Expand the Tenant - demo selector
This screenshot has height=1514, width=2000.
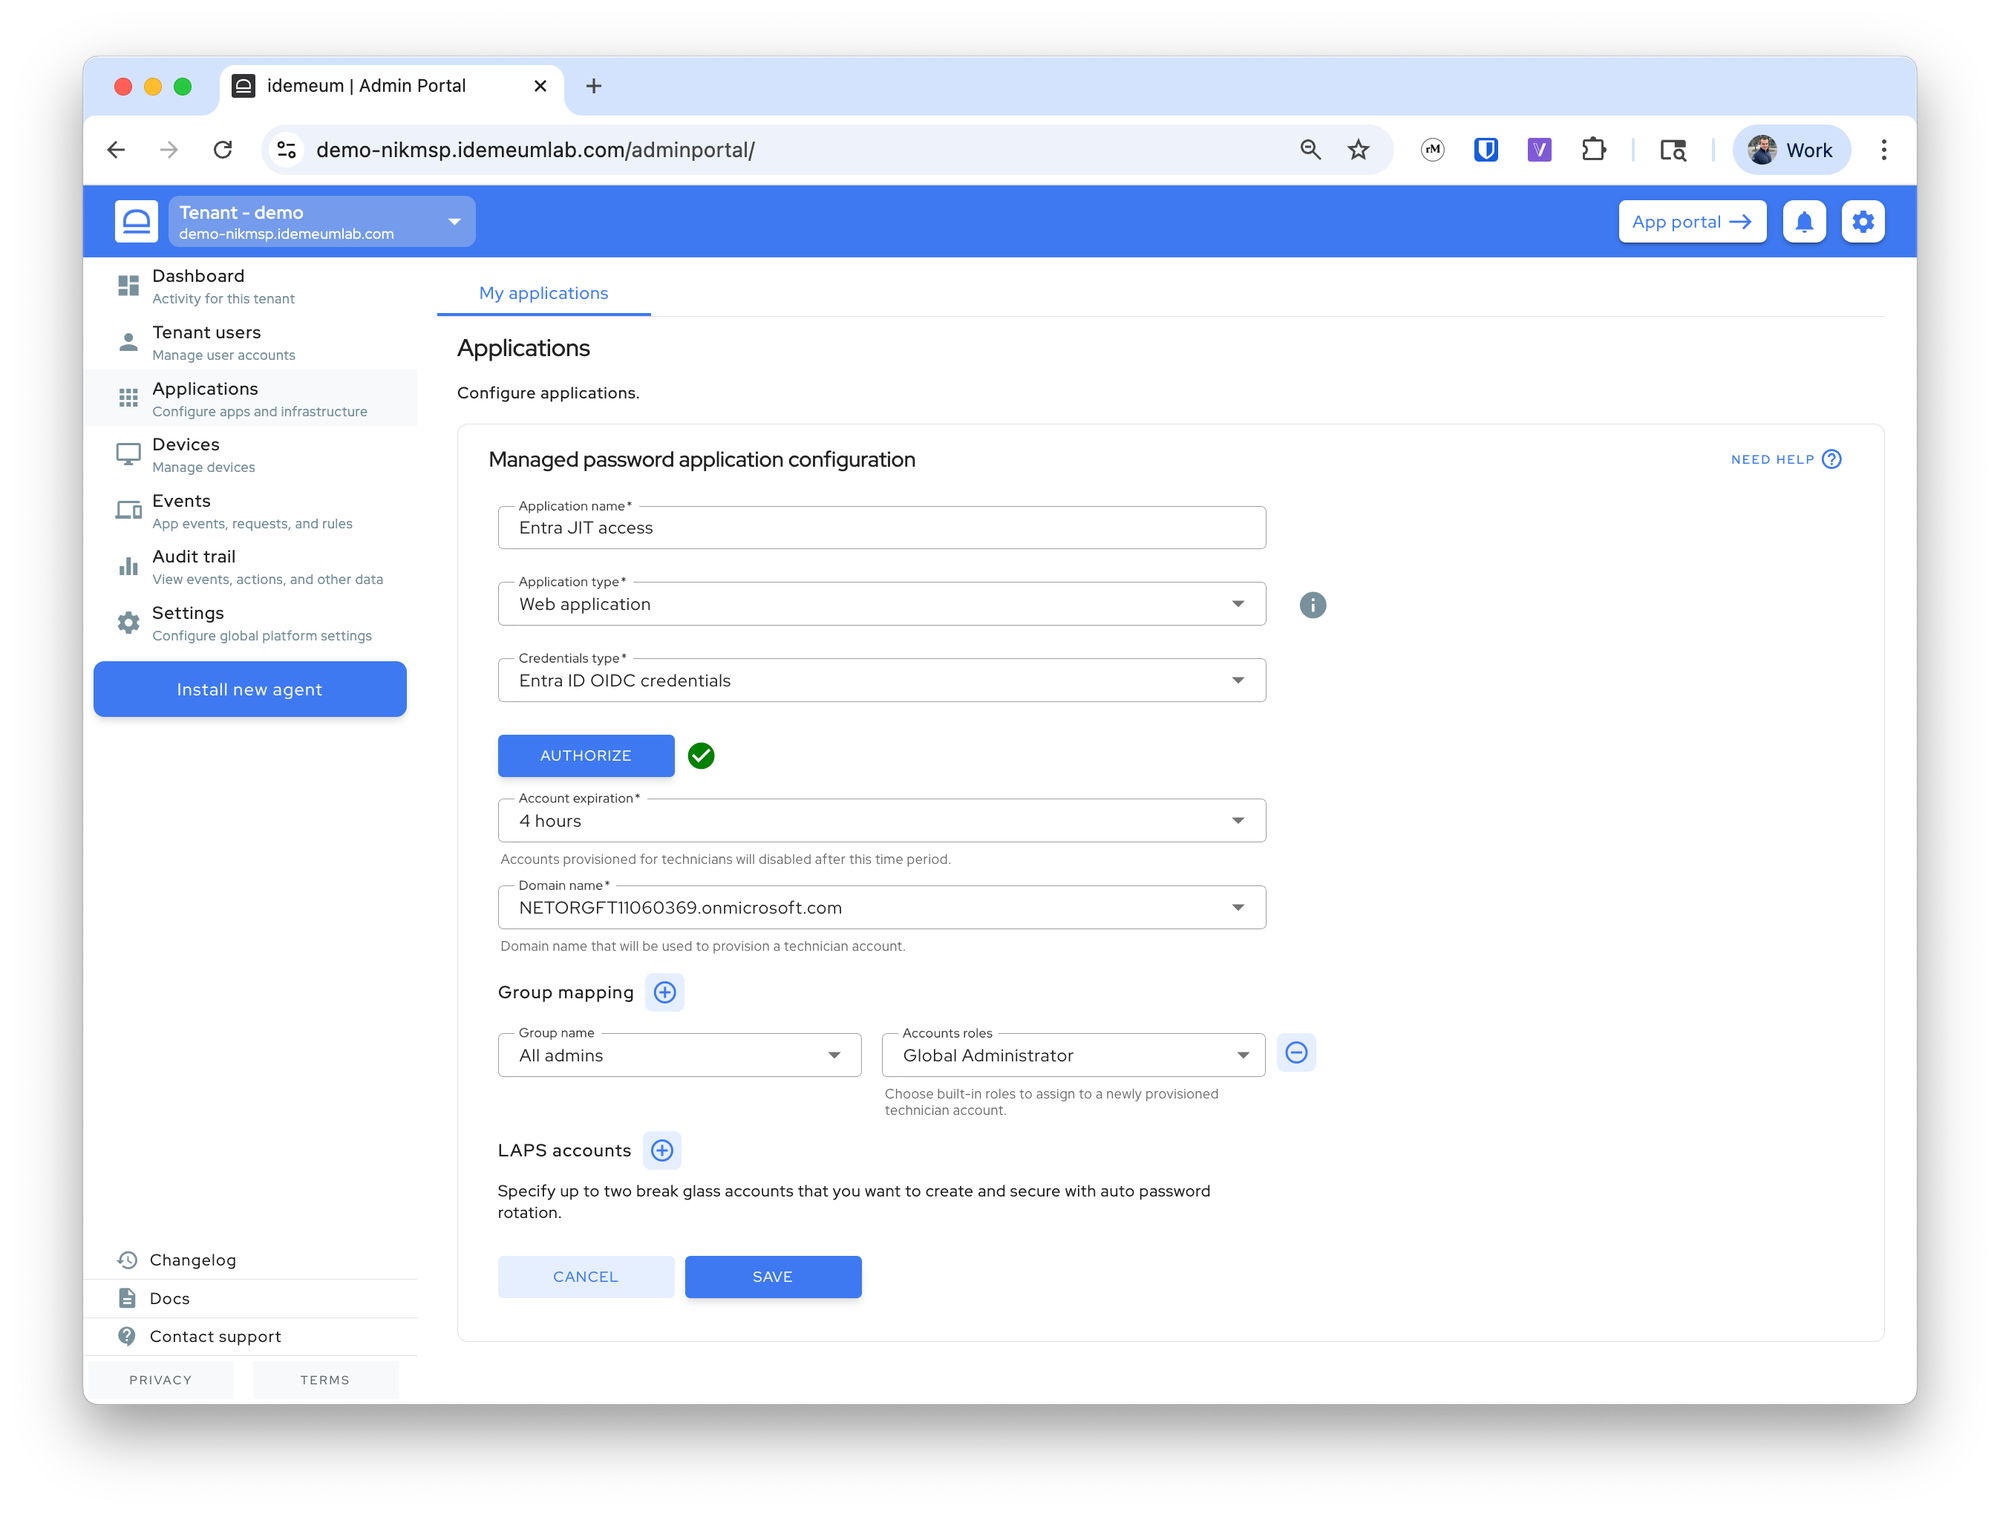322,221
